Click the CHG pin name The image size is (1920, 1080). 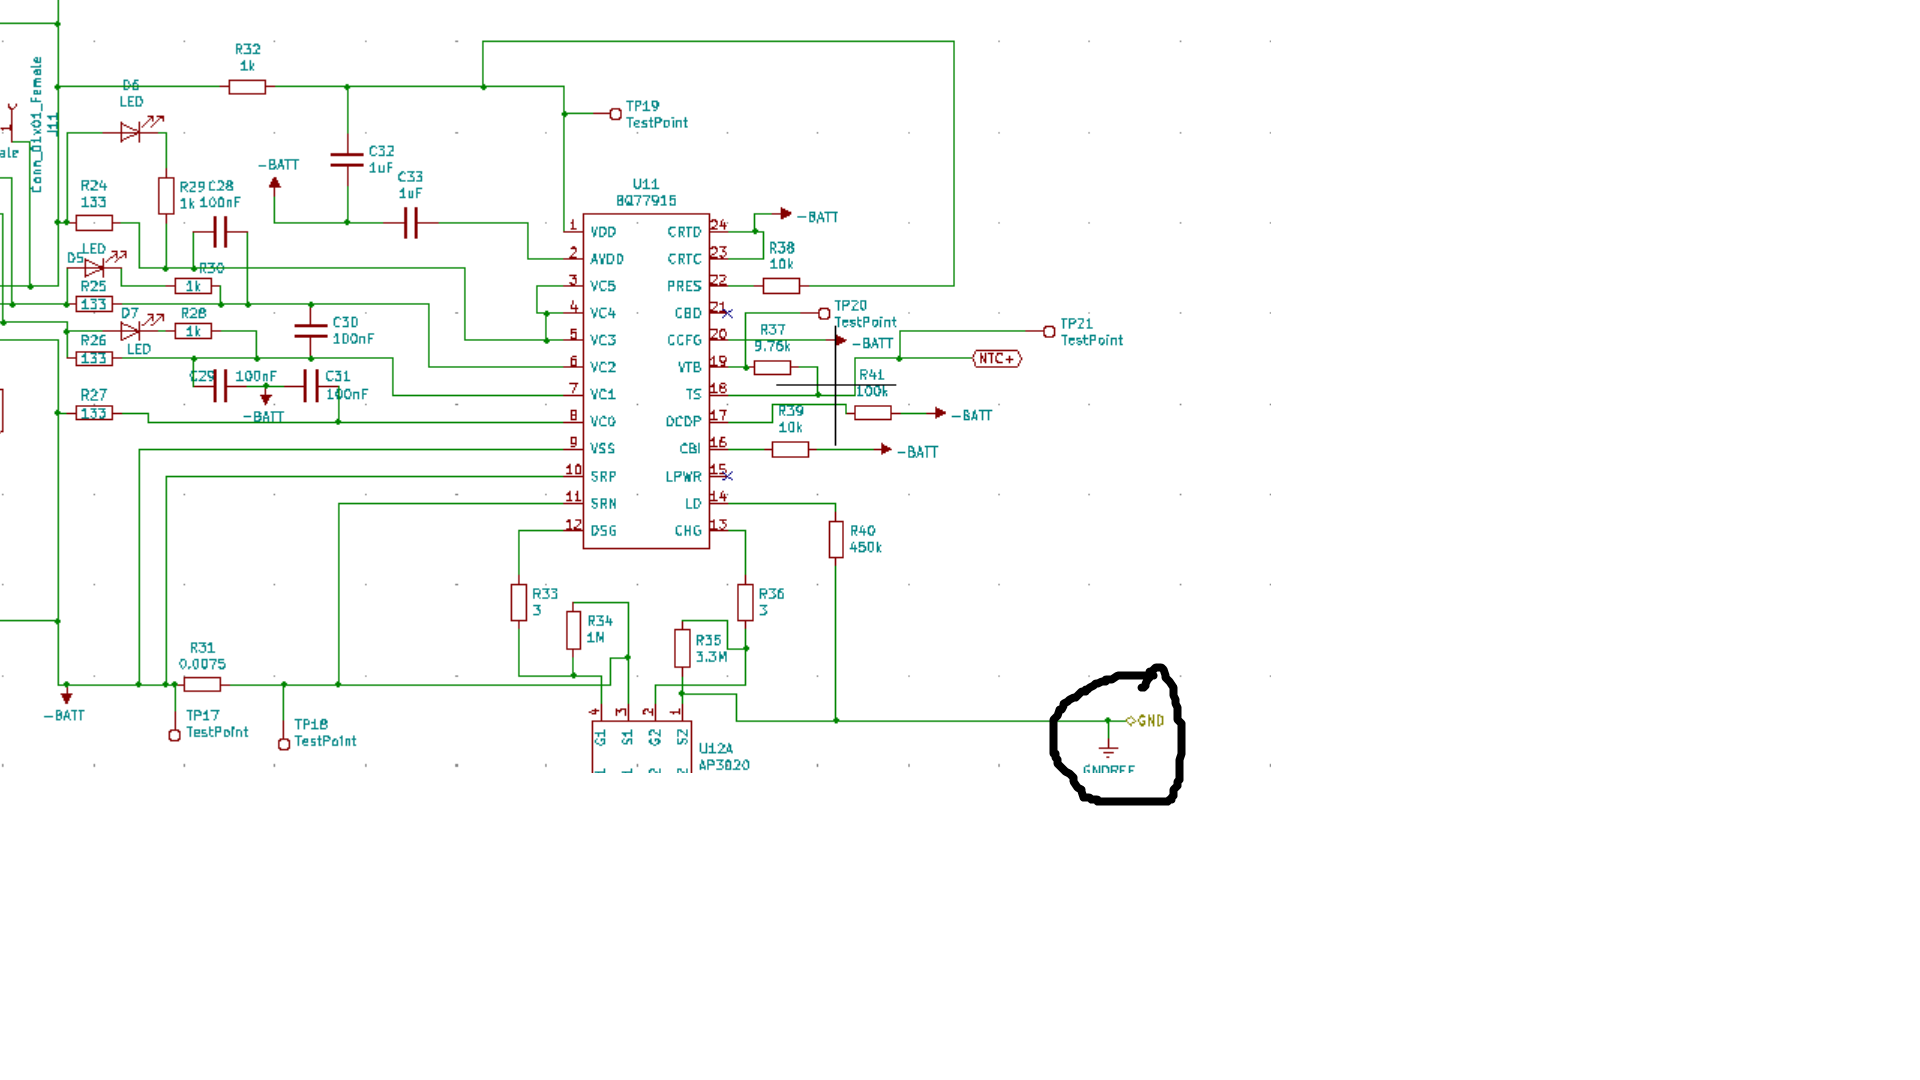(688, 531)
